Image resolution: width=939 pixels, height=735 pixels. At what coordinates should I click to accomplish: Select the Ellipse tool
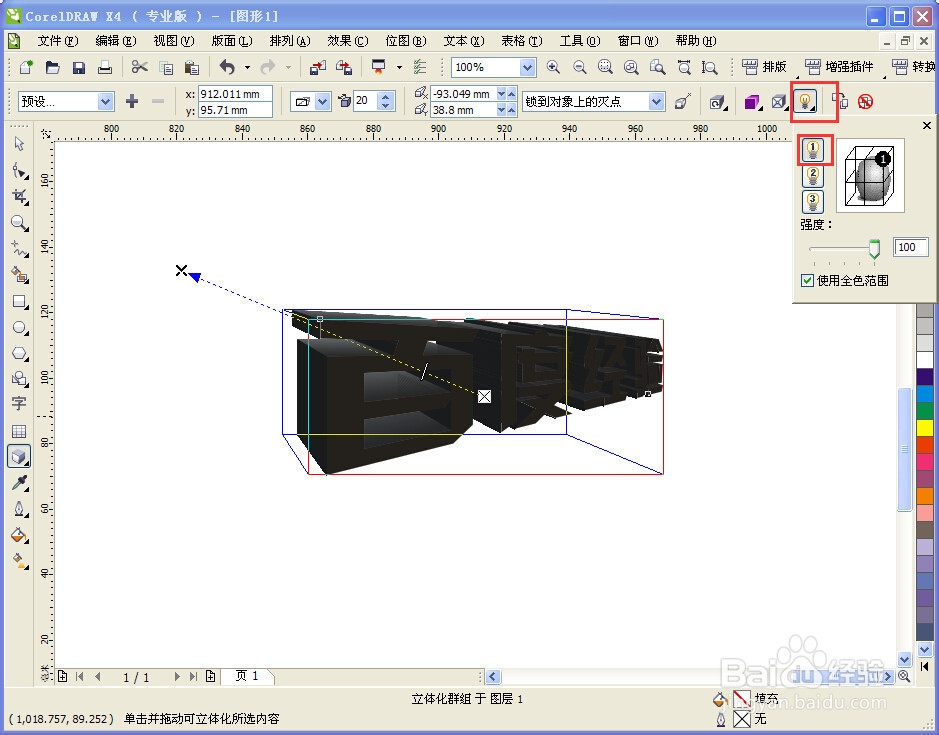(19, 328)
